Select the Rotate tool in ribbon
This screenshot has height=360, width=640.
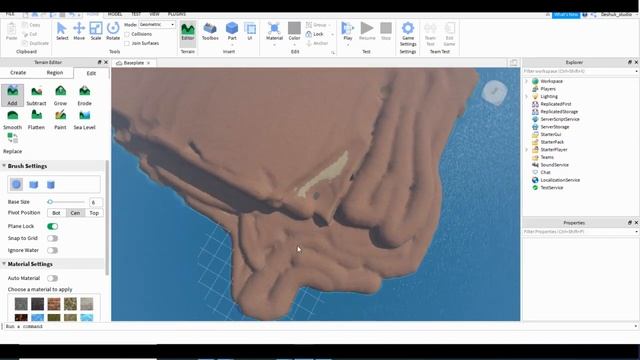[113, 31]
